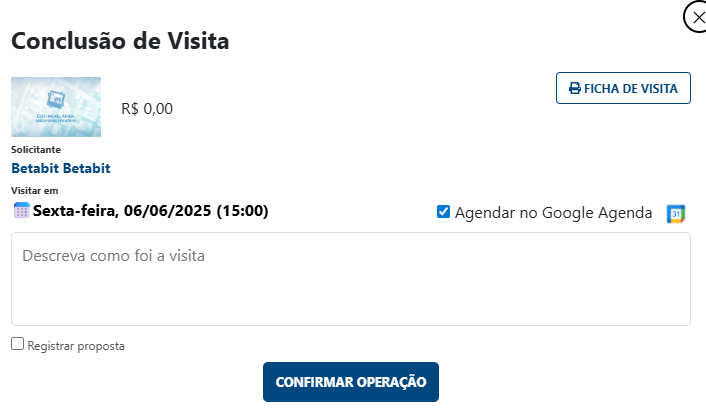Click the property thumbnail image
Screen dimensions: 706x419
(56, 107)
